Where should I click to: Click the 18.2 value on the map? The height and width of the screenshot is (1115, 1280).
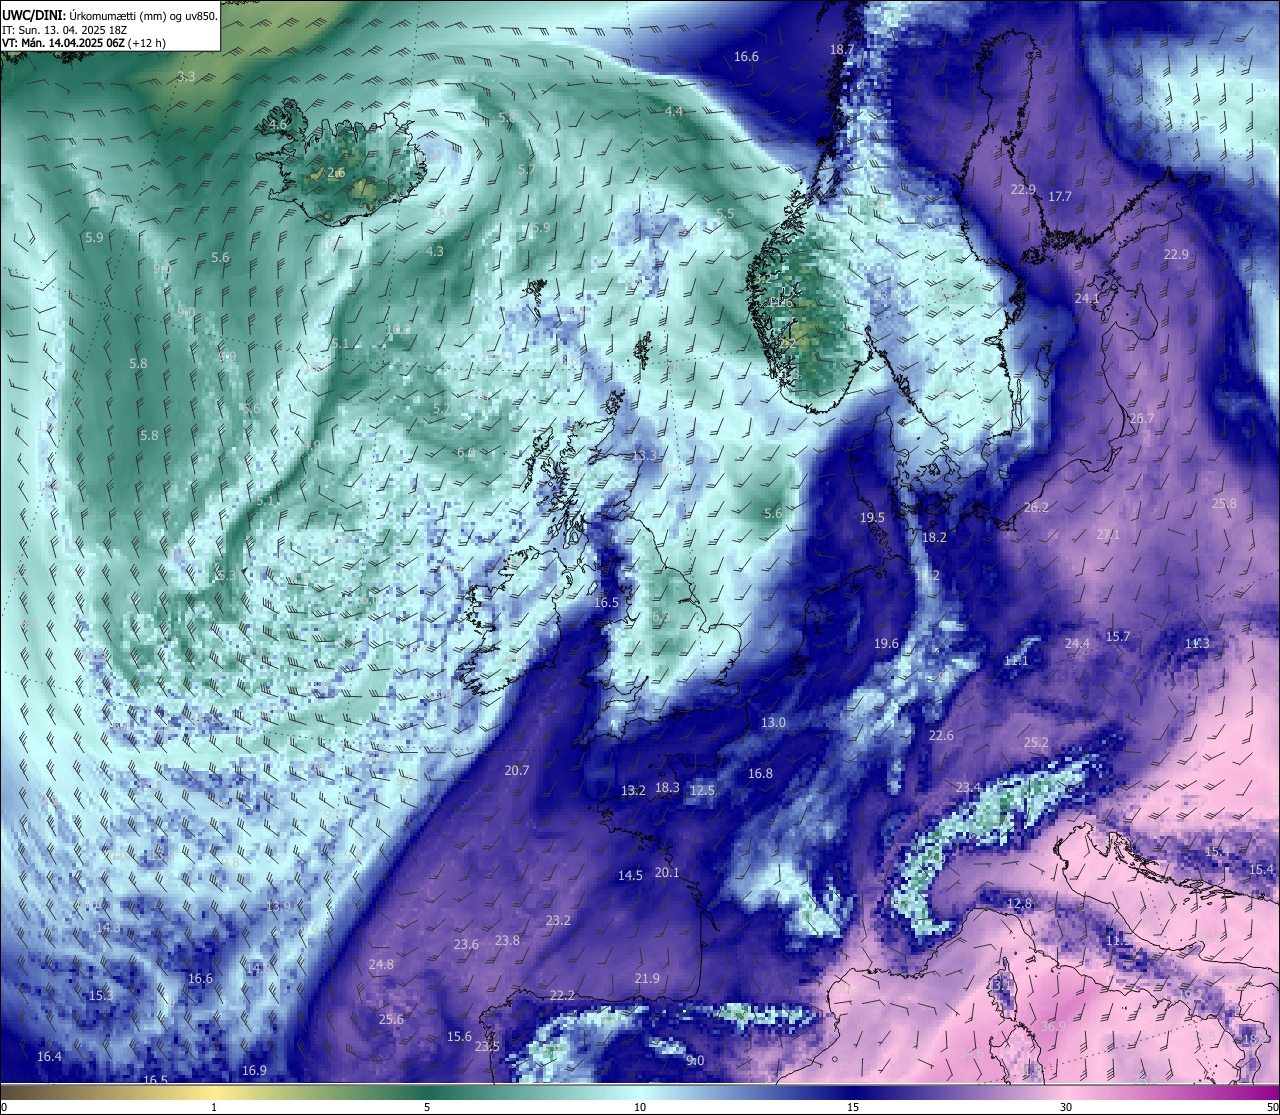click(934, 537)
